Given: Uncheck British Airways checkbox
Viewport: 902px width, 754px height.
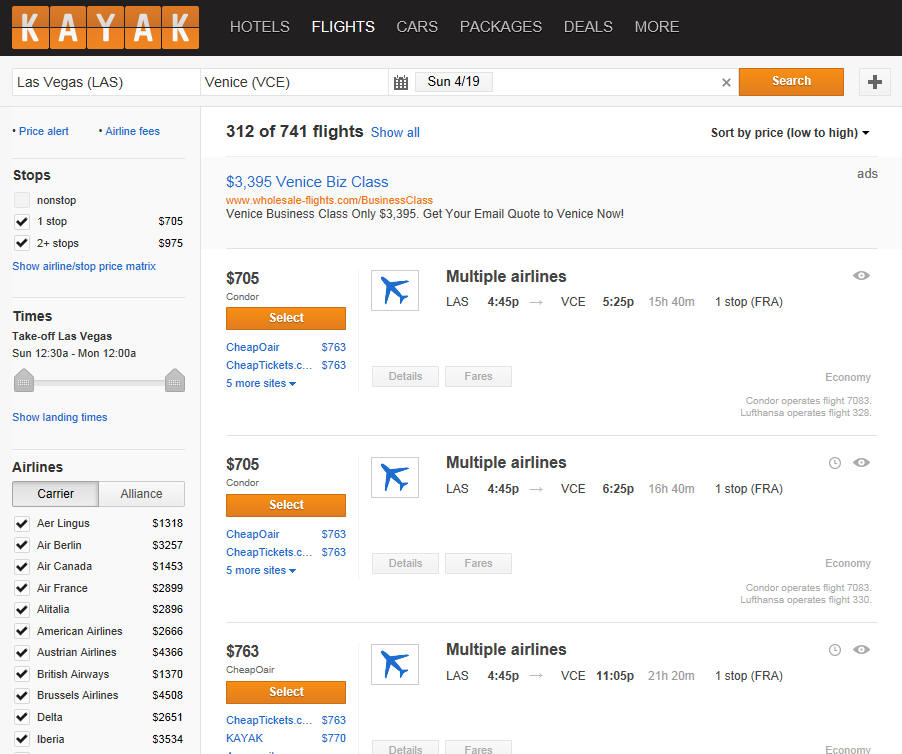Looking at the screenshot, I should click(22, 674).
